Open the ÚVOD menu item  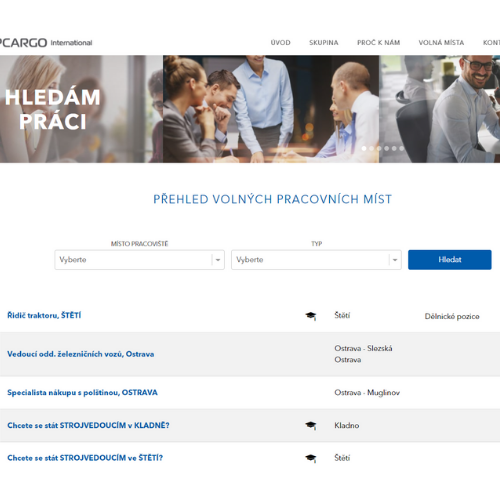pyautogui.click(x=280, y=43)
